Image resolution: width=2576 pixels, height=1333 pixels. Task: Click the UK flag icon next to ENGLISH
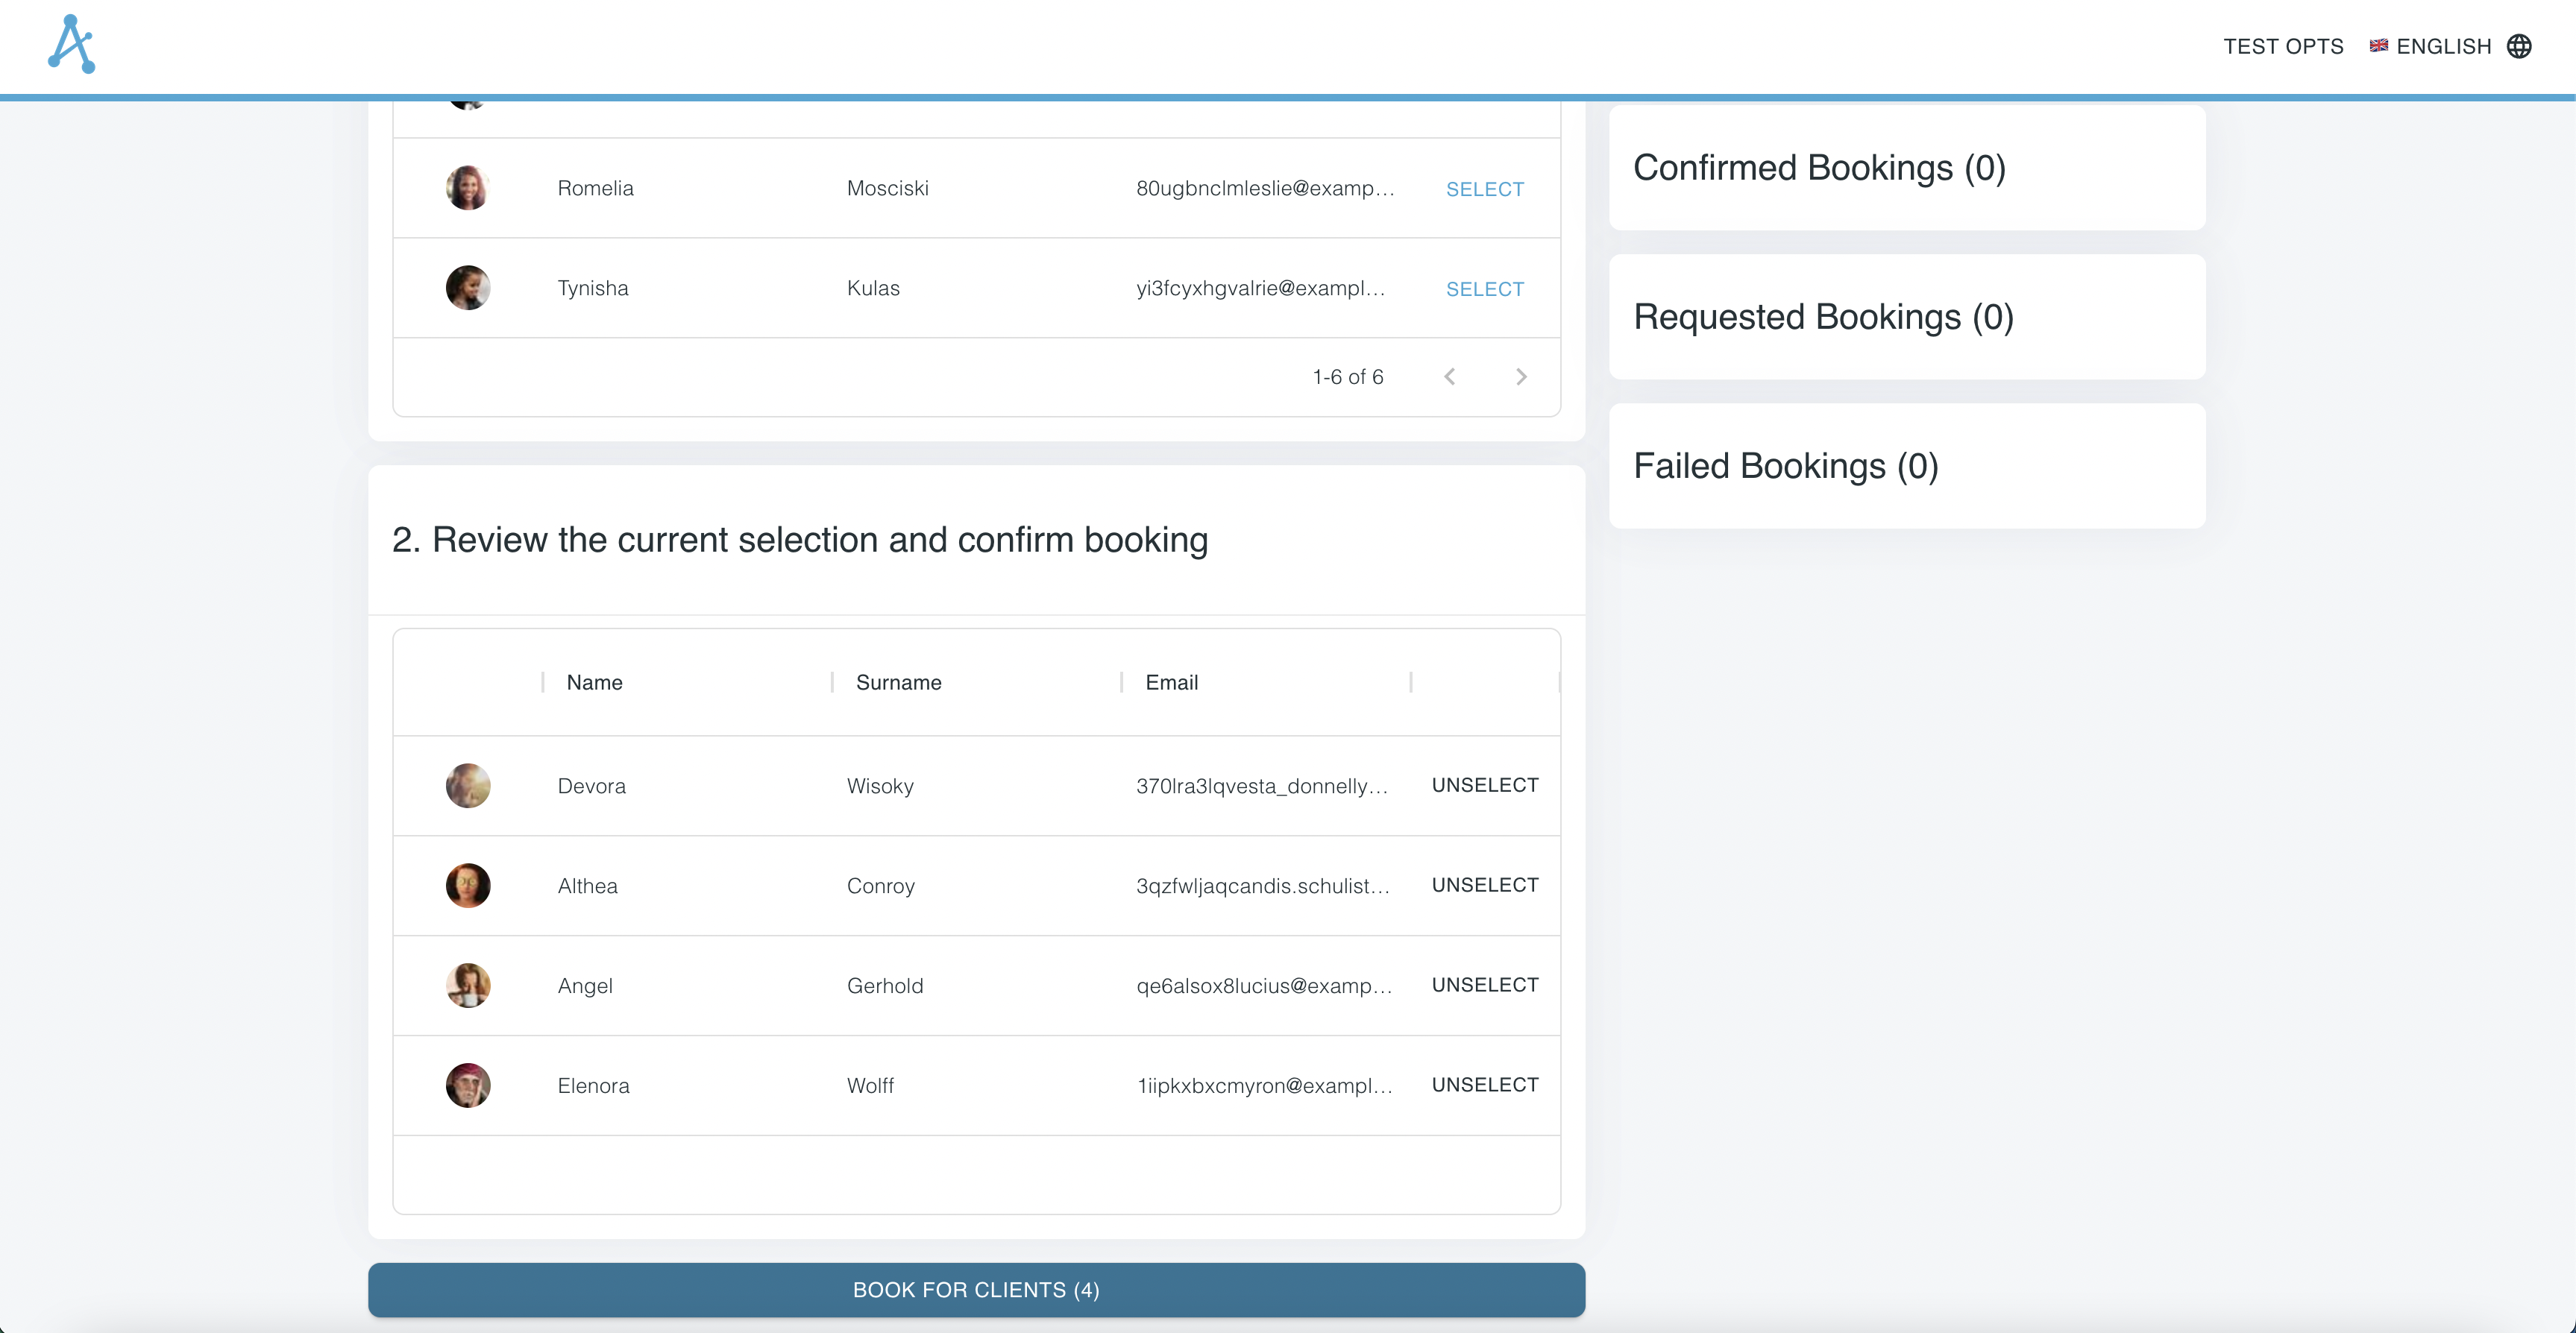coord(2379,46)
